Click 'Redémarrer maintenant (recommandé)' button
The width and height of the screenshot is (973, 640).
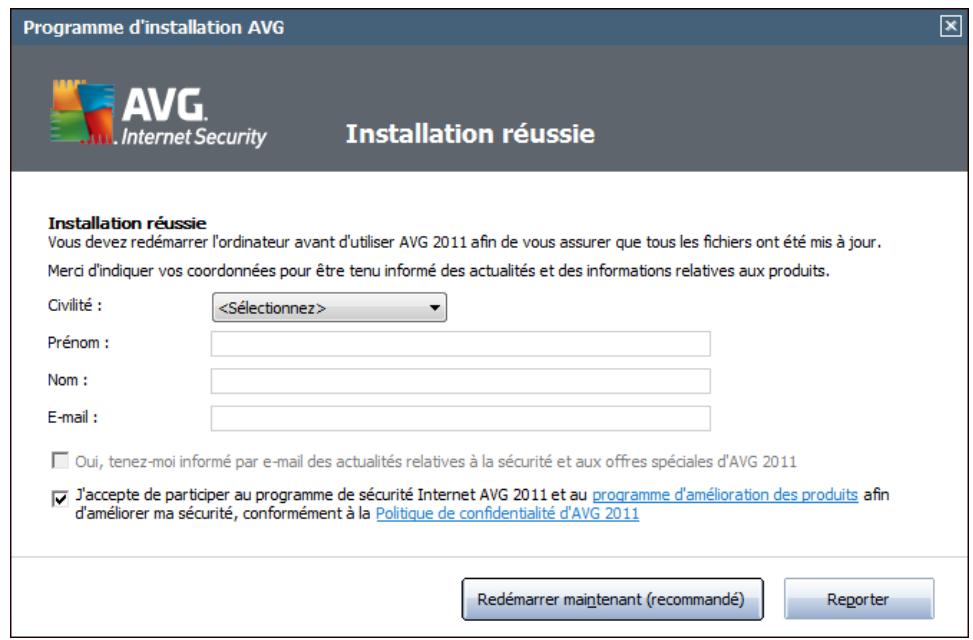click(x=612, y=599)
